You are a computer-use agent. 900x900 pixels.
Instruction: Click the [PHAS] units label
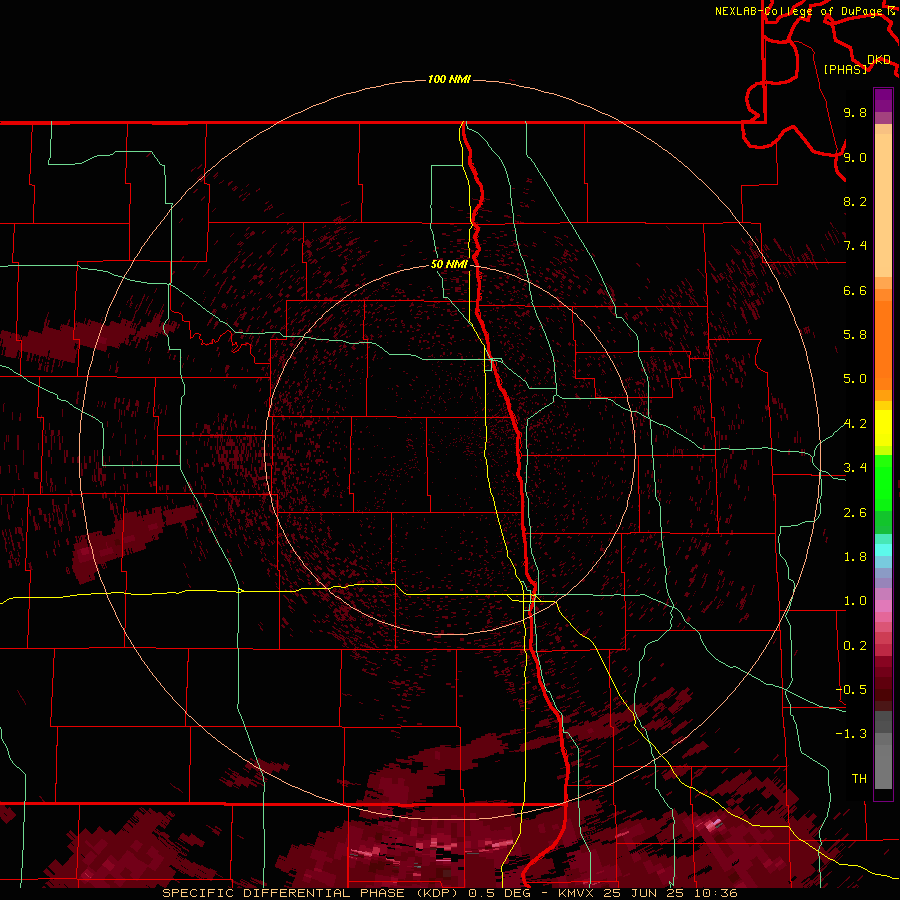845,69
